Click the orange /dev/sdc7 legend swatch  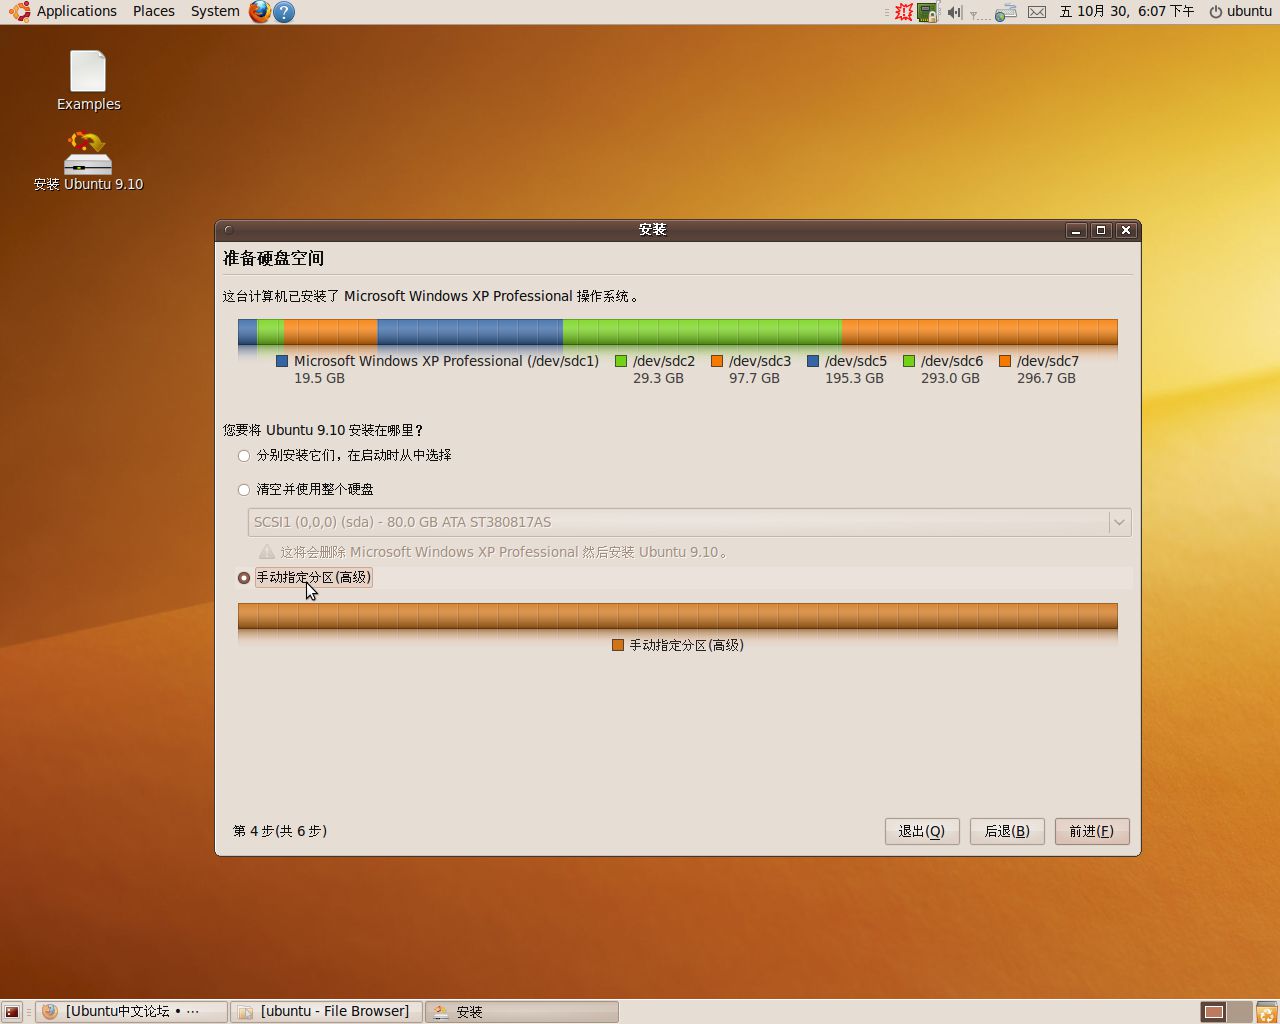[x=1005, y=362]
